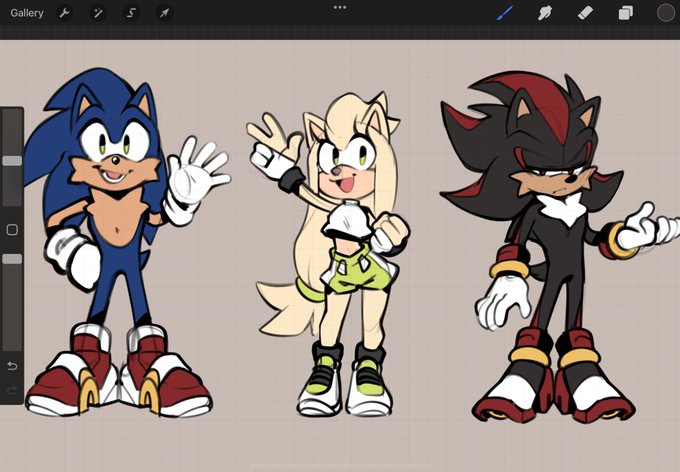Select the Eraser tool
This screenshot has height=472, width=680.
tap(585, 13)
